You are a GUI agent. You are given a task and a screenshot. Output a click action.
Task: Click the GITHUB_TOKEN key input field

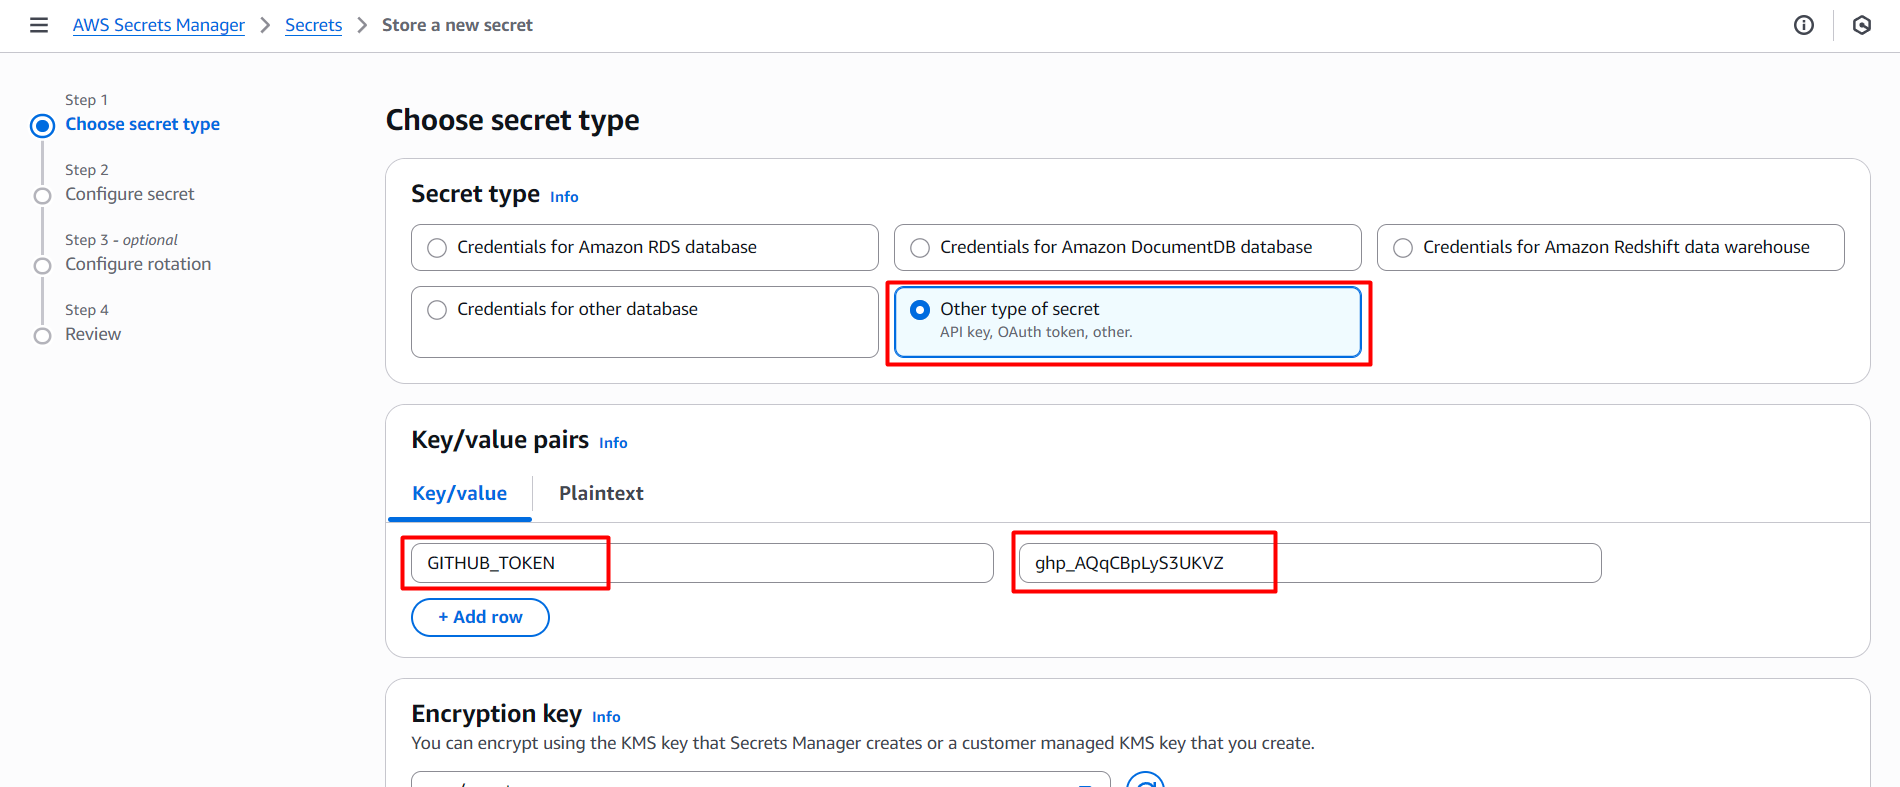tap(702, 563)
